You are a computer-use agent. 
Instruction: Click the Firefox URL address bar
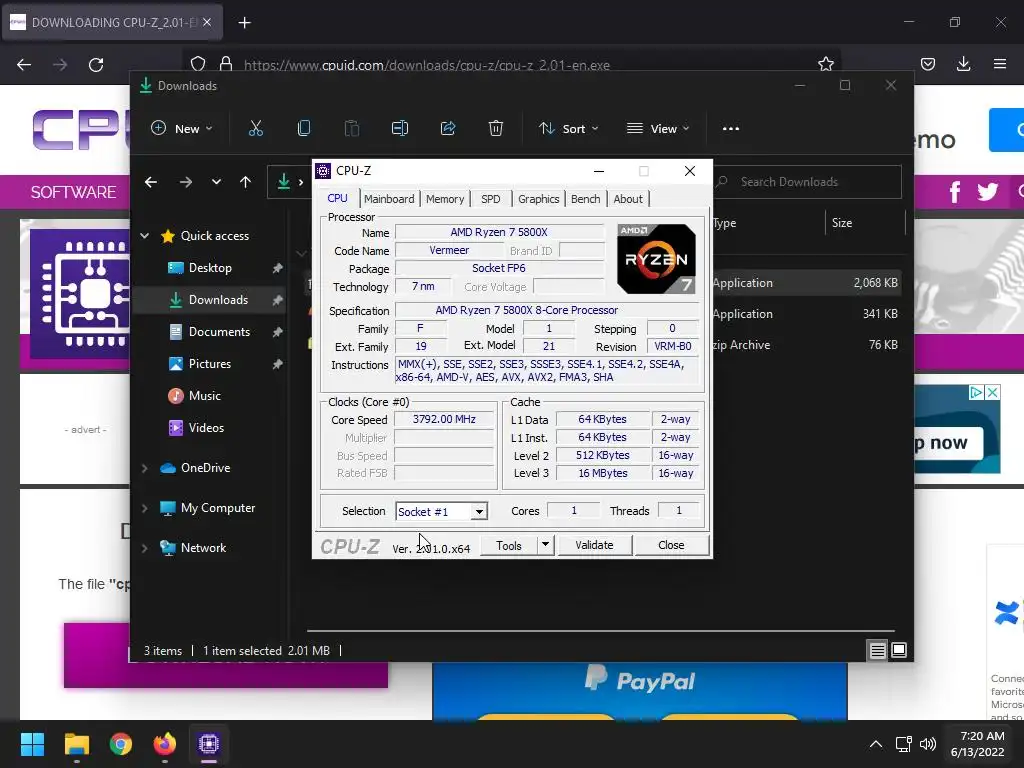(x=509, y=65)
